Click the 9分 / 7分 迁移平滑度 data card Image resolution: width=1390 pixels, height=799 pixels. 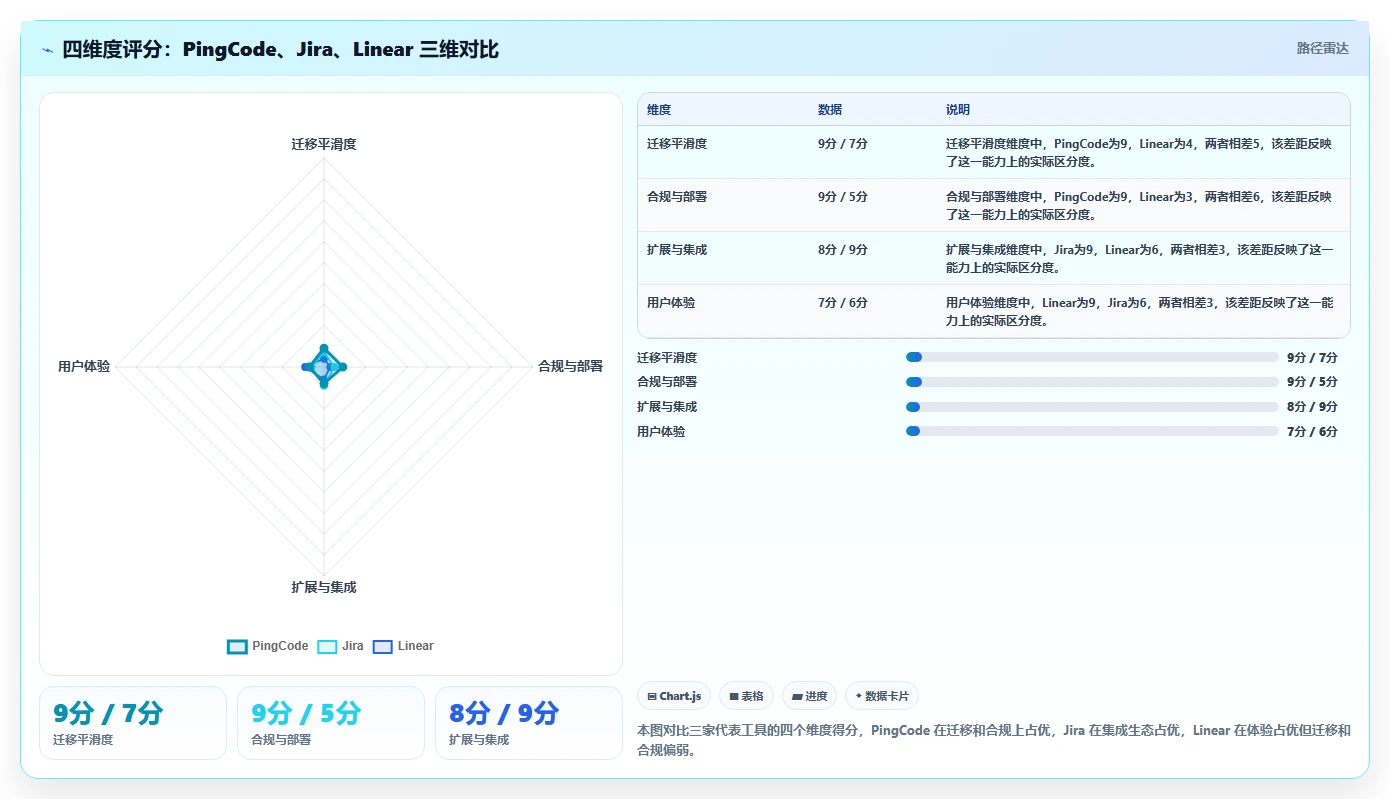133,723
